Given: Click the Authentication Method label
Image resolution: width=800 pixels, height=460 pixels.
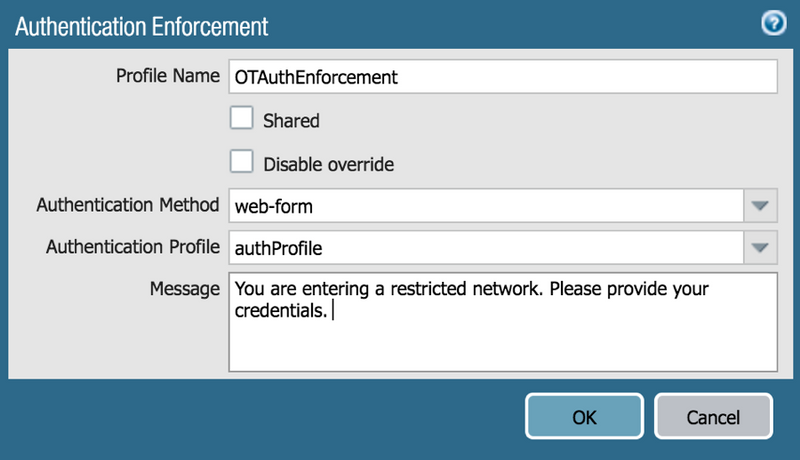Looking at the screenshot, I should (x=128, y=205).
